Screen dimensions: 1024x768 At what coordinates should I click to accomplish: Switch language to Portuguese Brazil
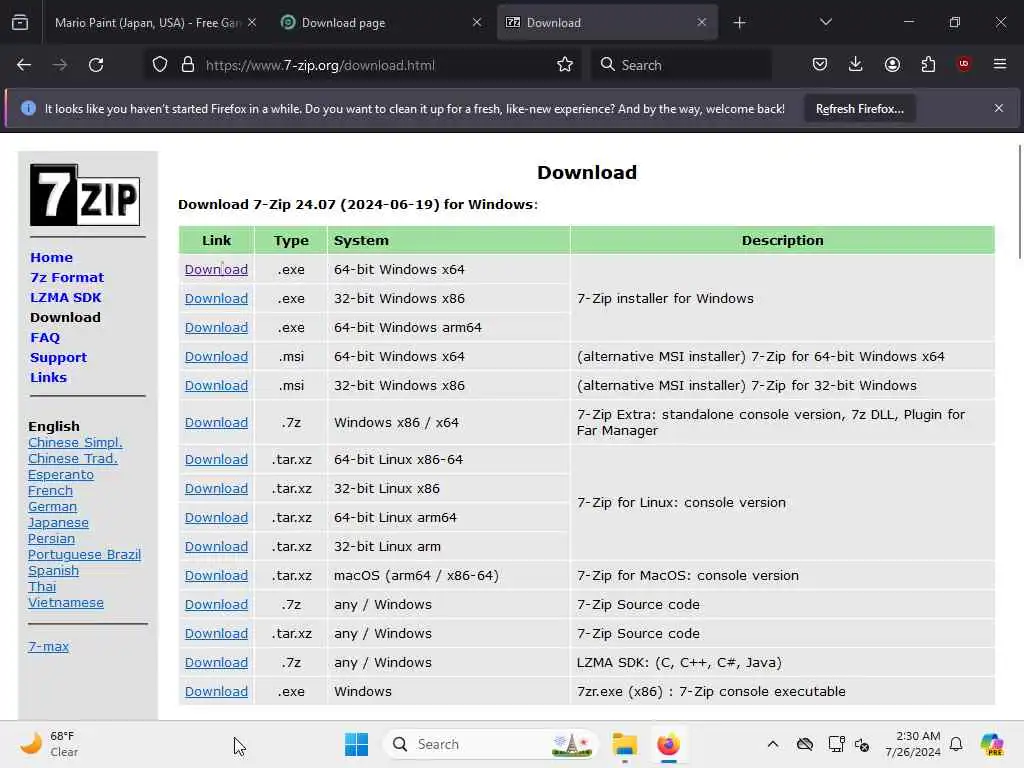pos(84,554)
